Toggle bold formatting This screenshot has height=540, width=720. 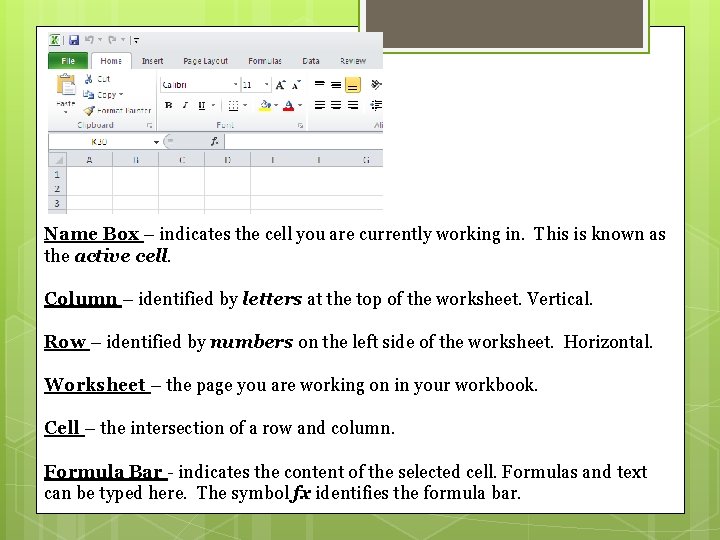(169, 106)
